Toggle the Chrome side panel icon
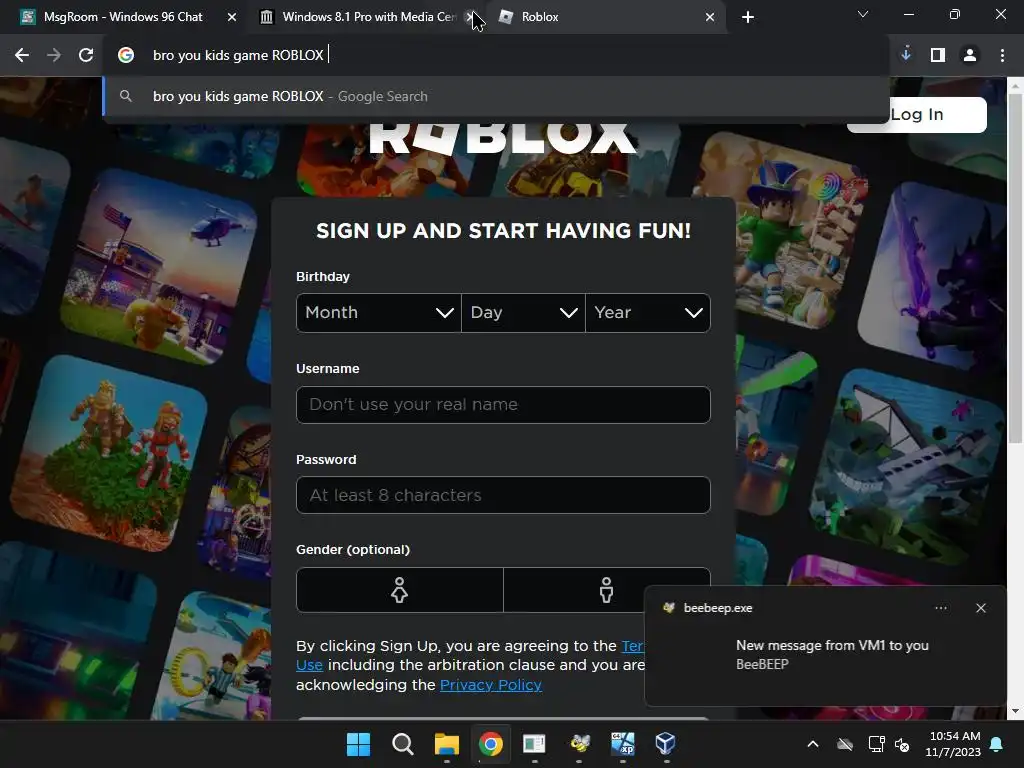The width and height of the screenshot is (1024, 768). pos(938,56)
